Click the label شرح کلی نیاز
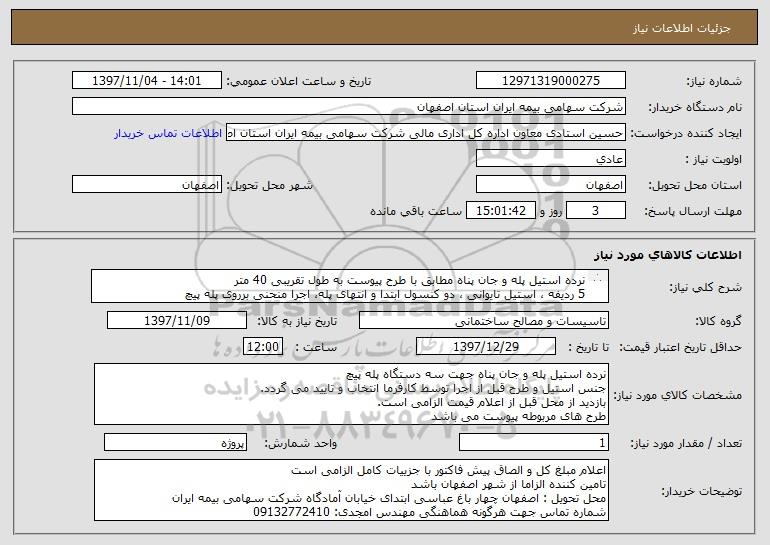The height and width of the screenshot is (545, 770). pos(706,288)
